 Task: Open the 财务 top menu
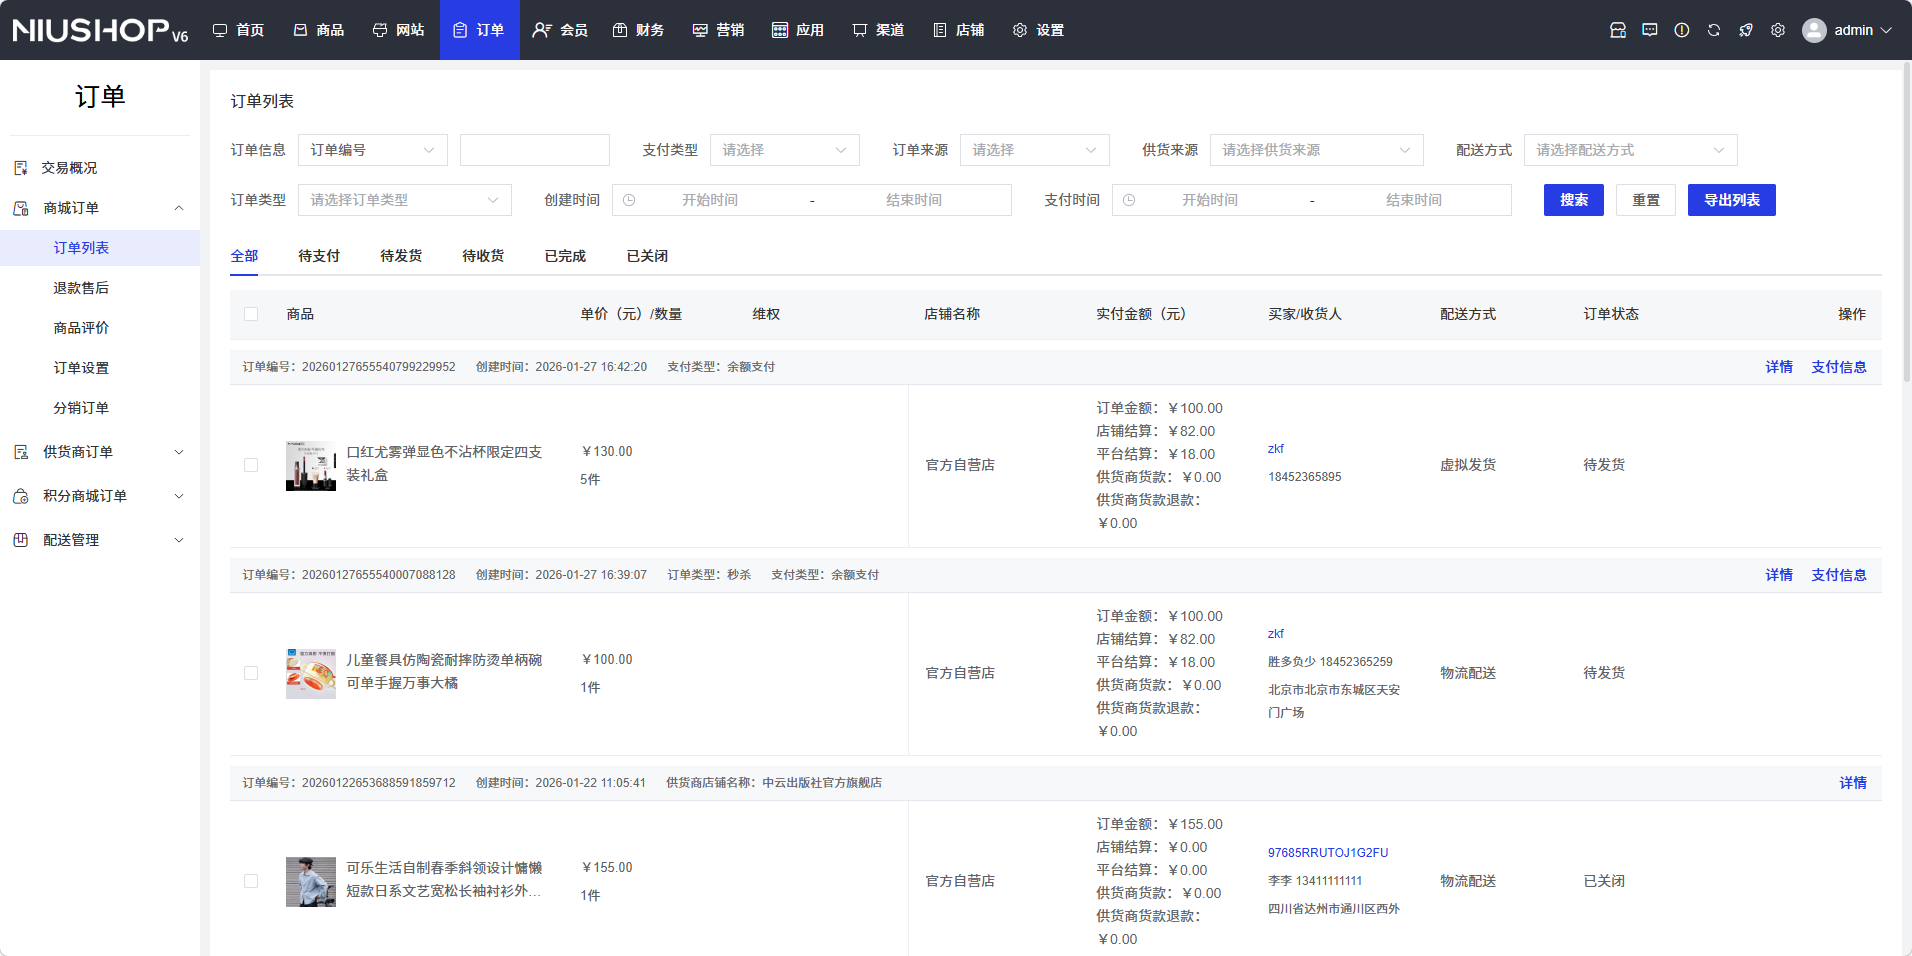point(638,30)
